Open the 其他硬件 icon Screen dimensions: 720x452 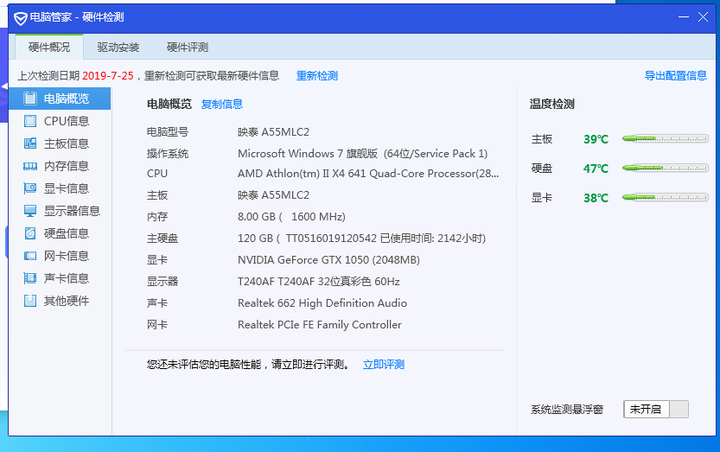(x=30, y=301)
